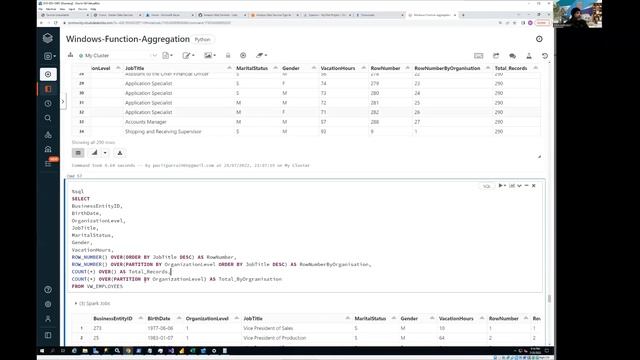Click the results table resize handle
The width and height of the screenshot is (640, 360).
539,156
